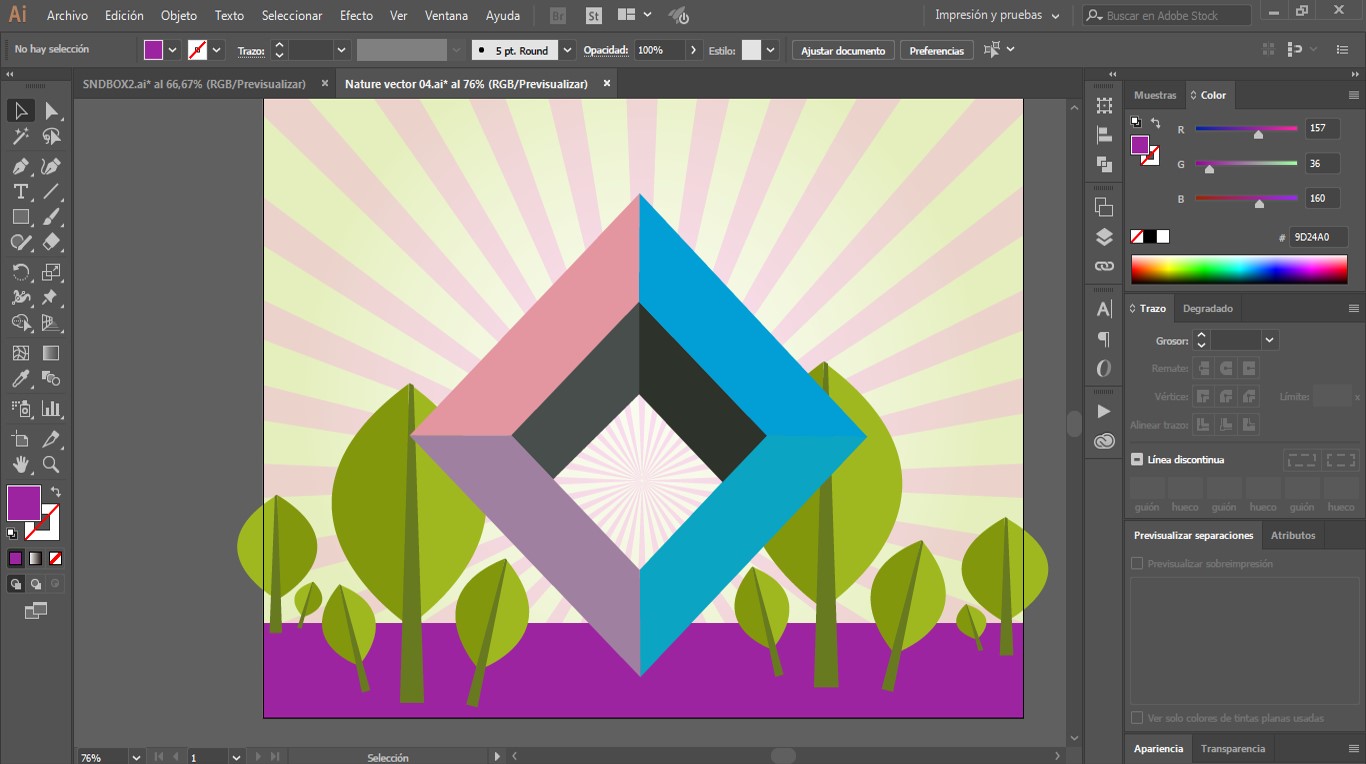
Task: Toggle the Línea discontinua checkbox
Action: (1137, 460)
